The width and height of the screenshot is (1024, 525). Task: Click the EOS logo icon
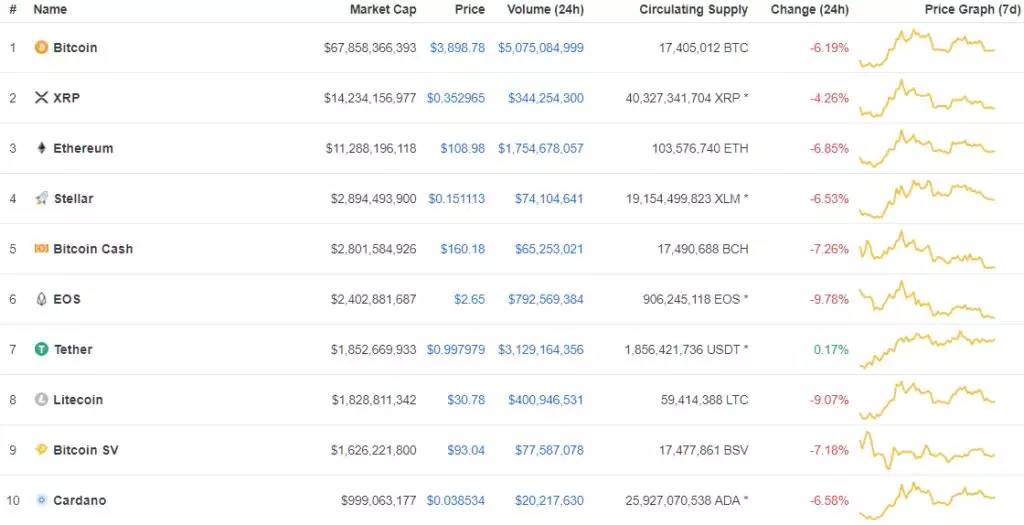click(41, 299)
